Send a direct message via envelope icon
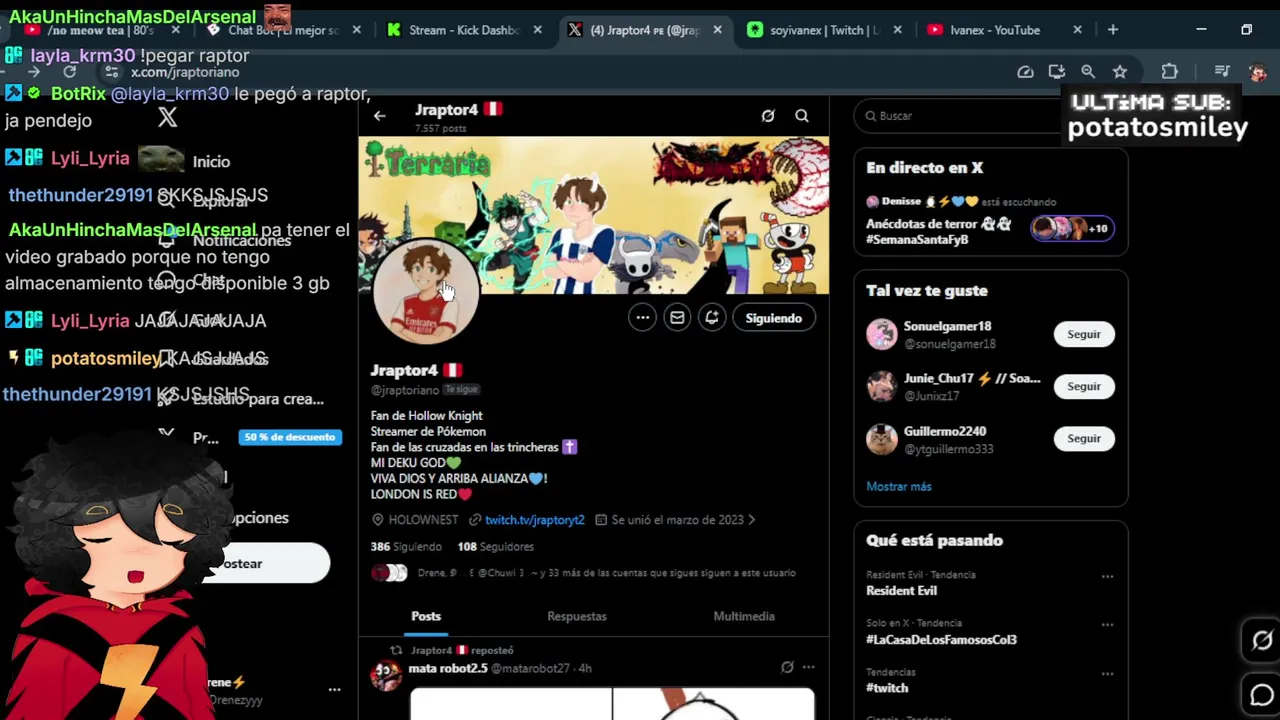Viewport: 1280px width, 720px height. (x=677, y=318)
